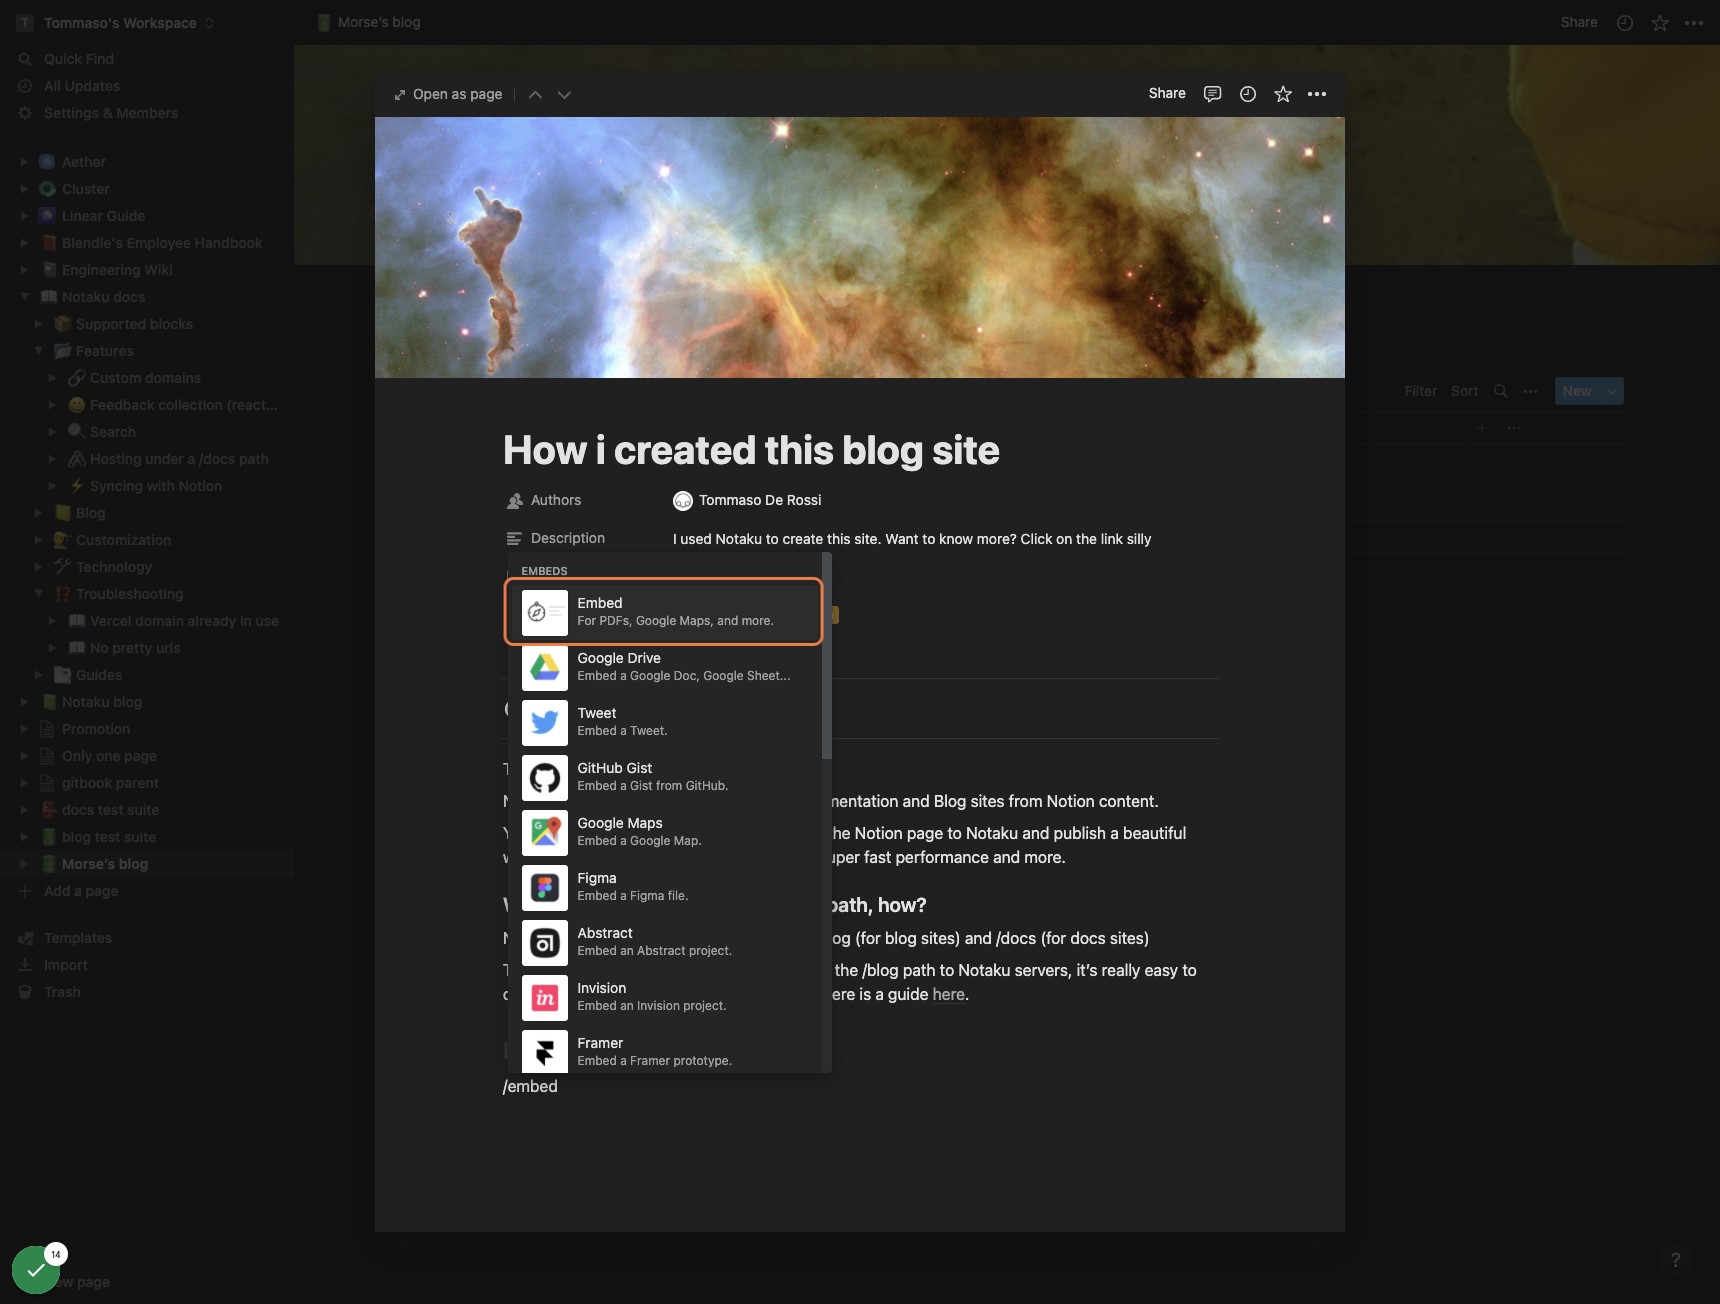
Task: Open Import in sidebar
Action: [x=66, y=965]
